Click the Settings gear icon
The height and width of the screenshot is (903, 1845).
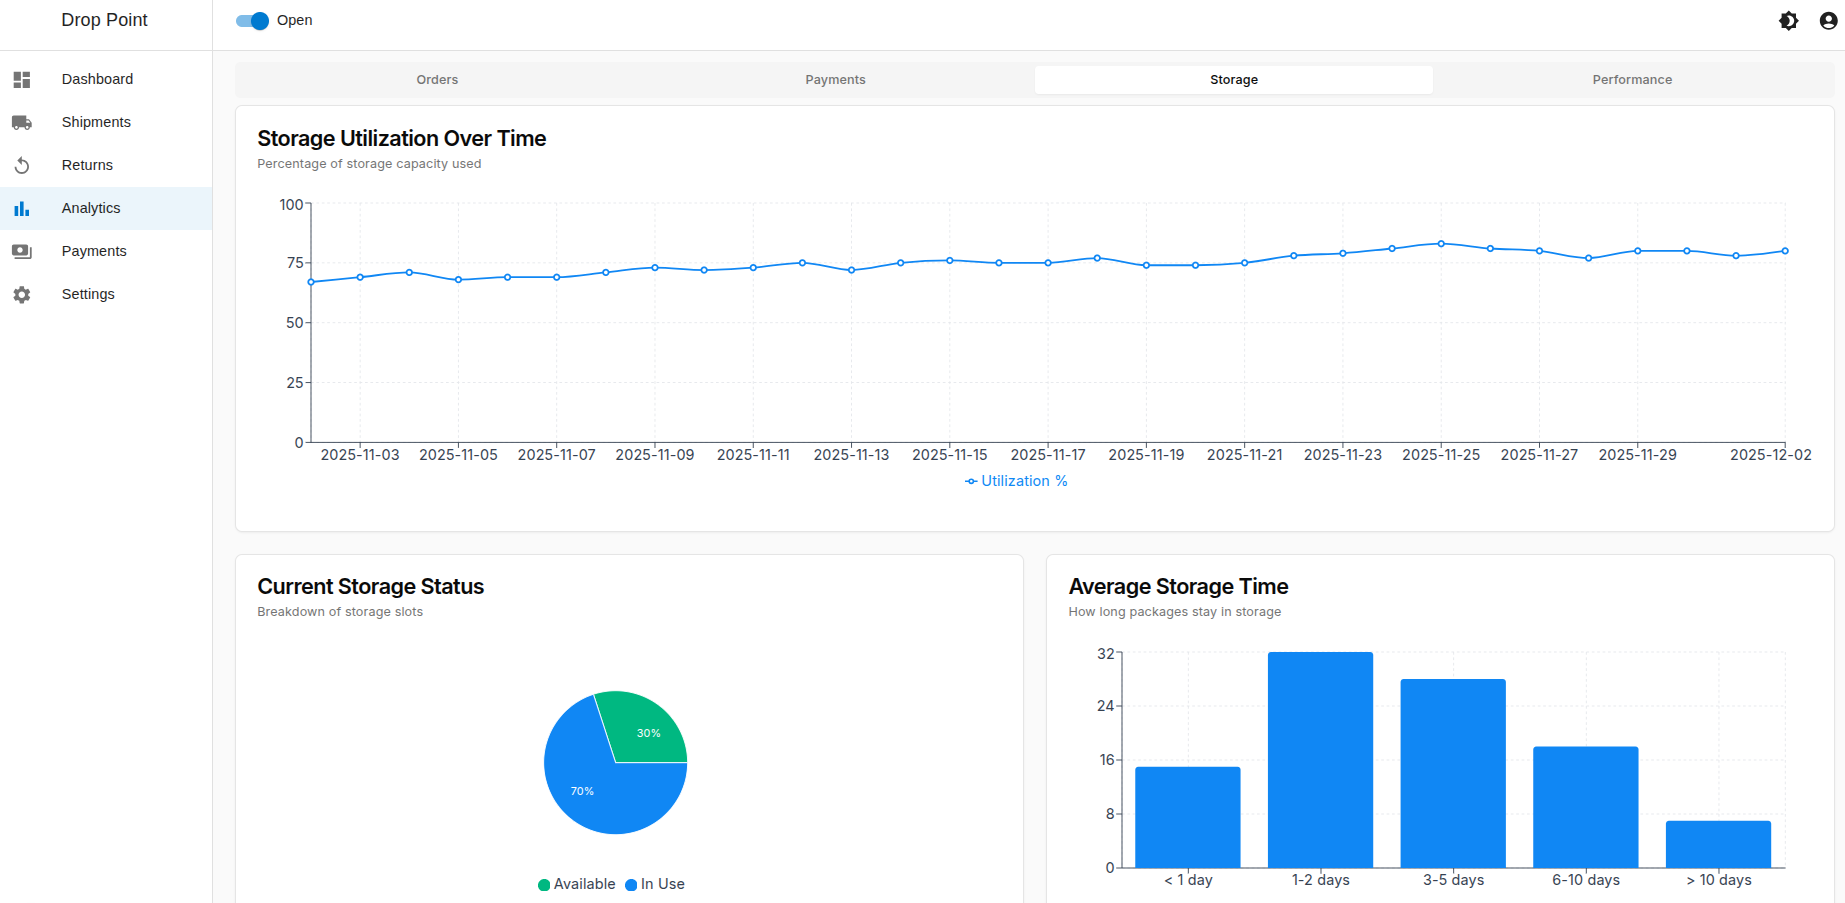point(22,295)
